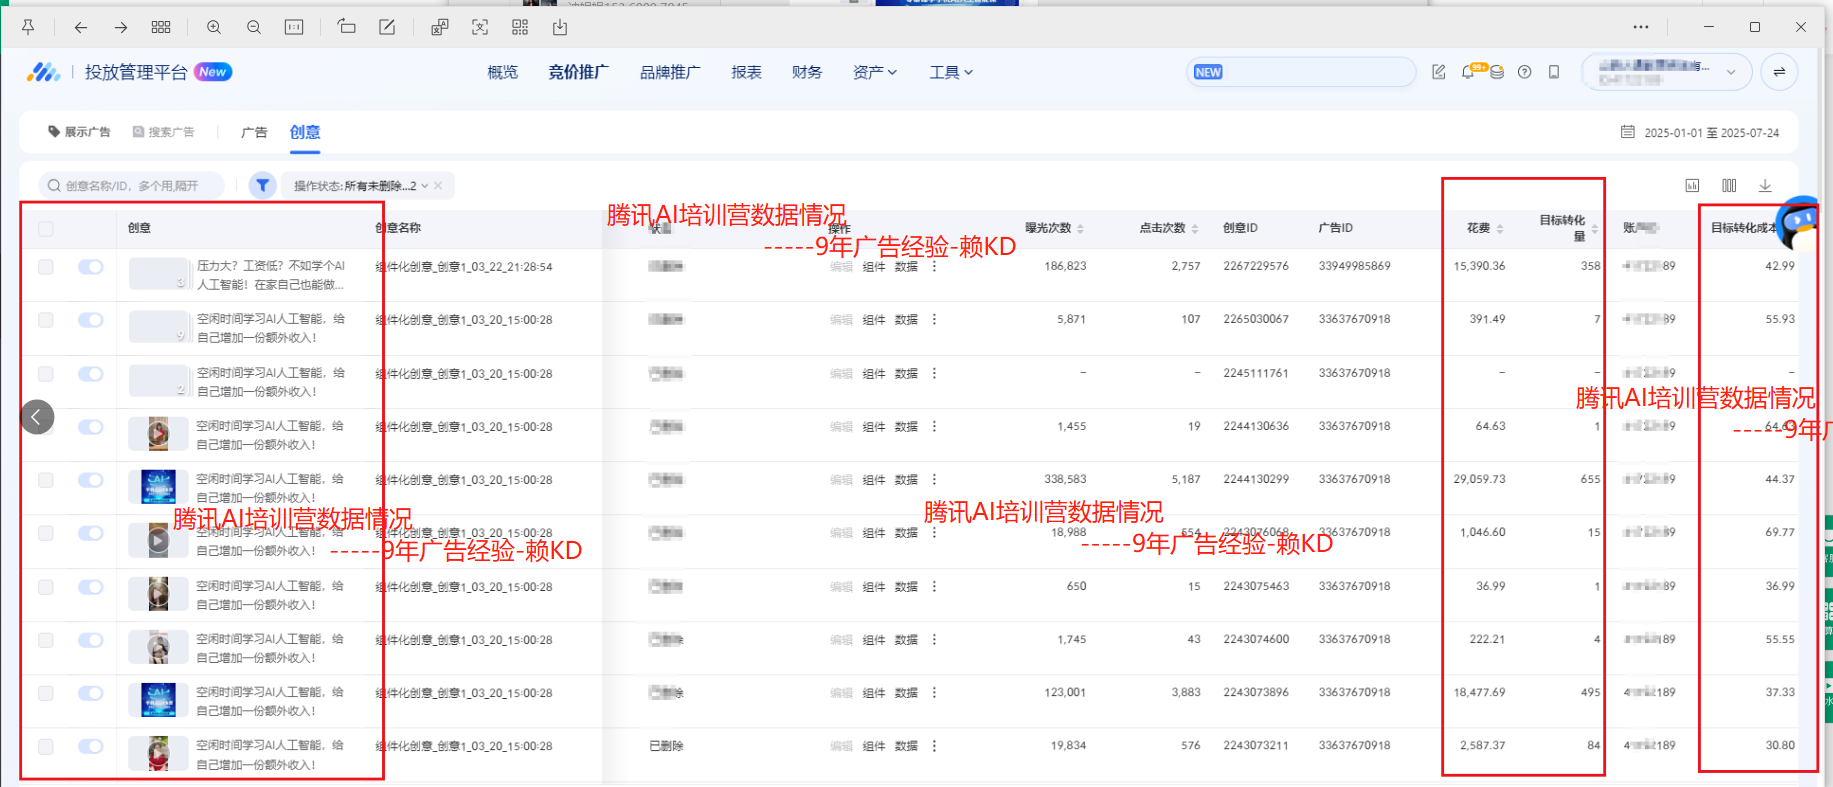Rotate the image with the rotate icon
Viewport: 1833px width, 787px height.
[347, 27]
